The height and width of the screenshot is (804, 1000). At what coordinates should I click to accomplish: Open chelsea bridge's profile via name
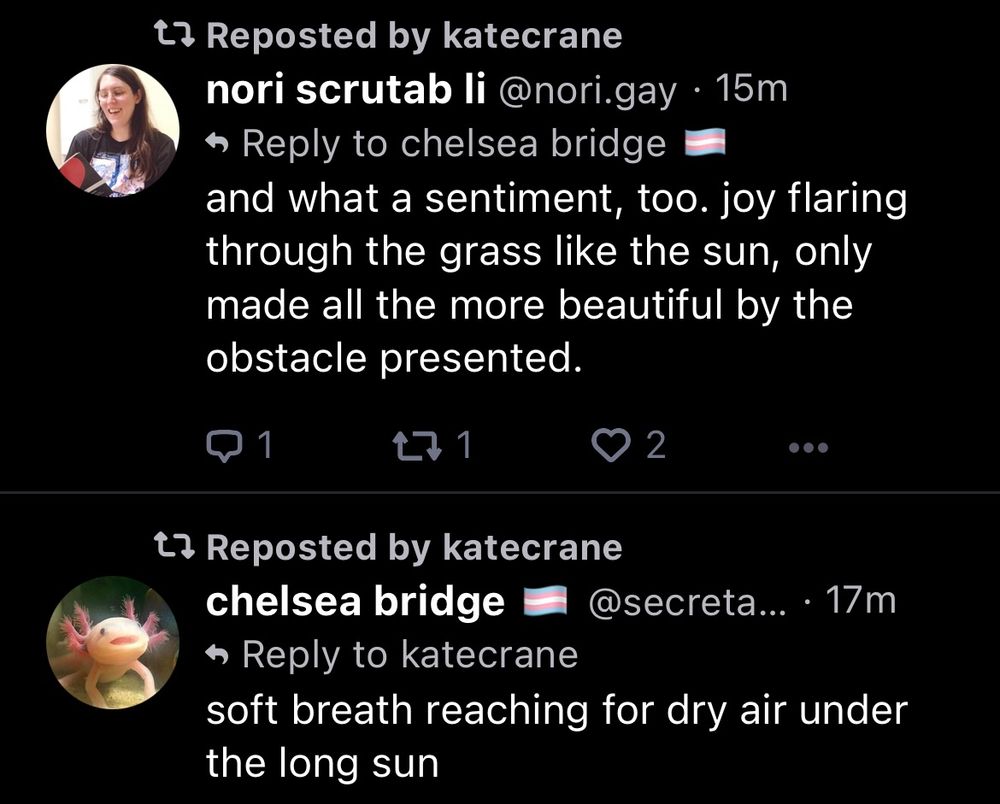tap(353, 600)
